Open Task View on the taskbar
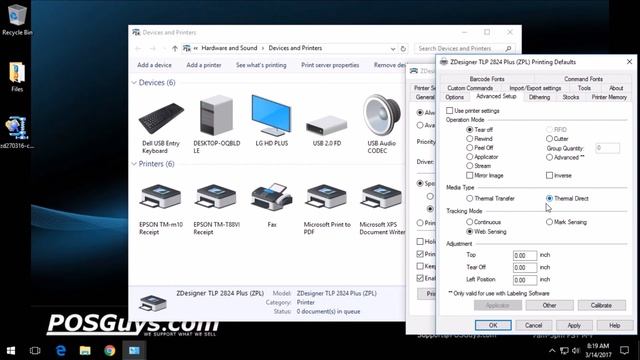 pyautogui.click(x=35, y=350)
